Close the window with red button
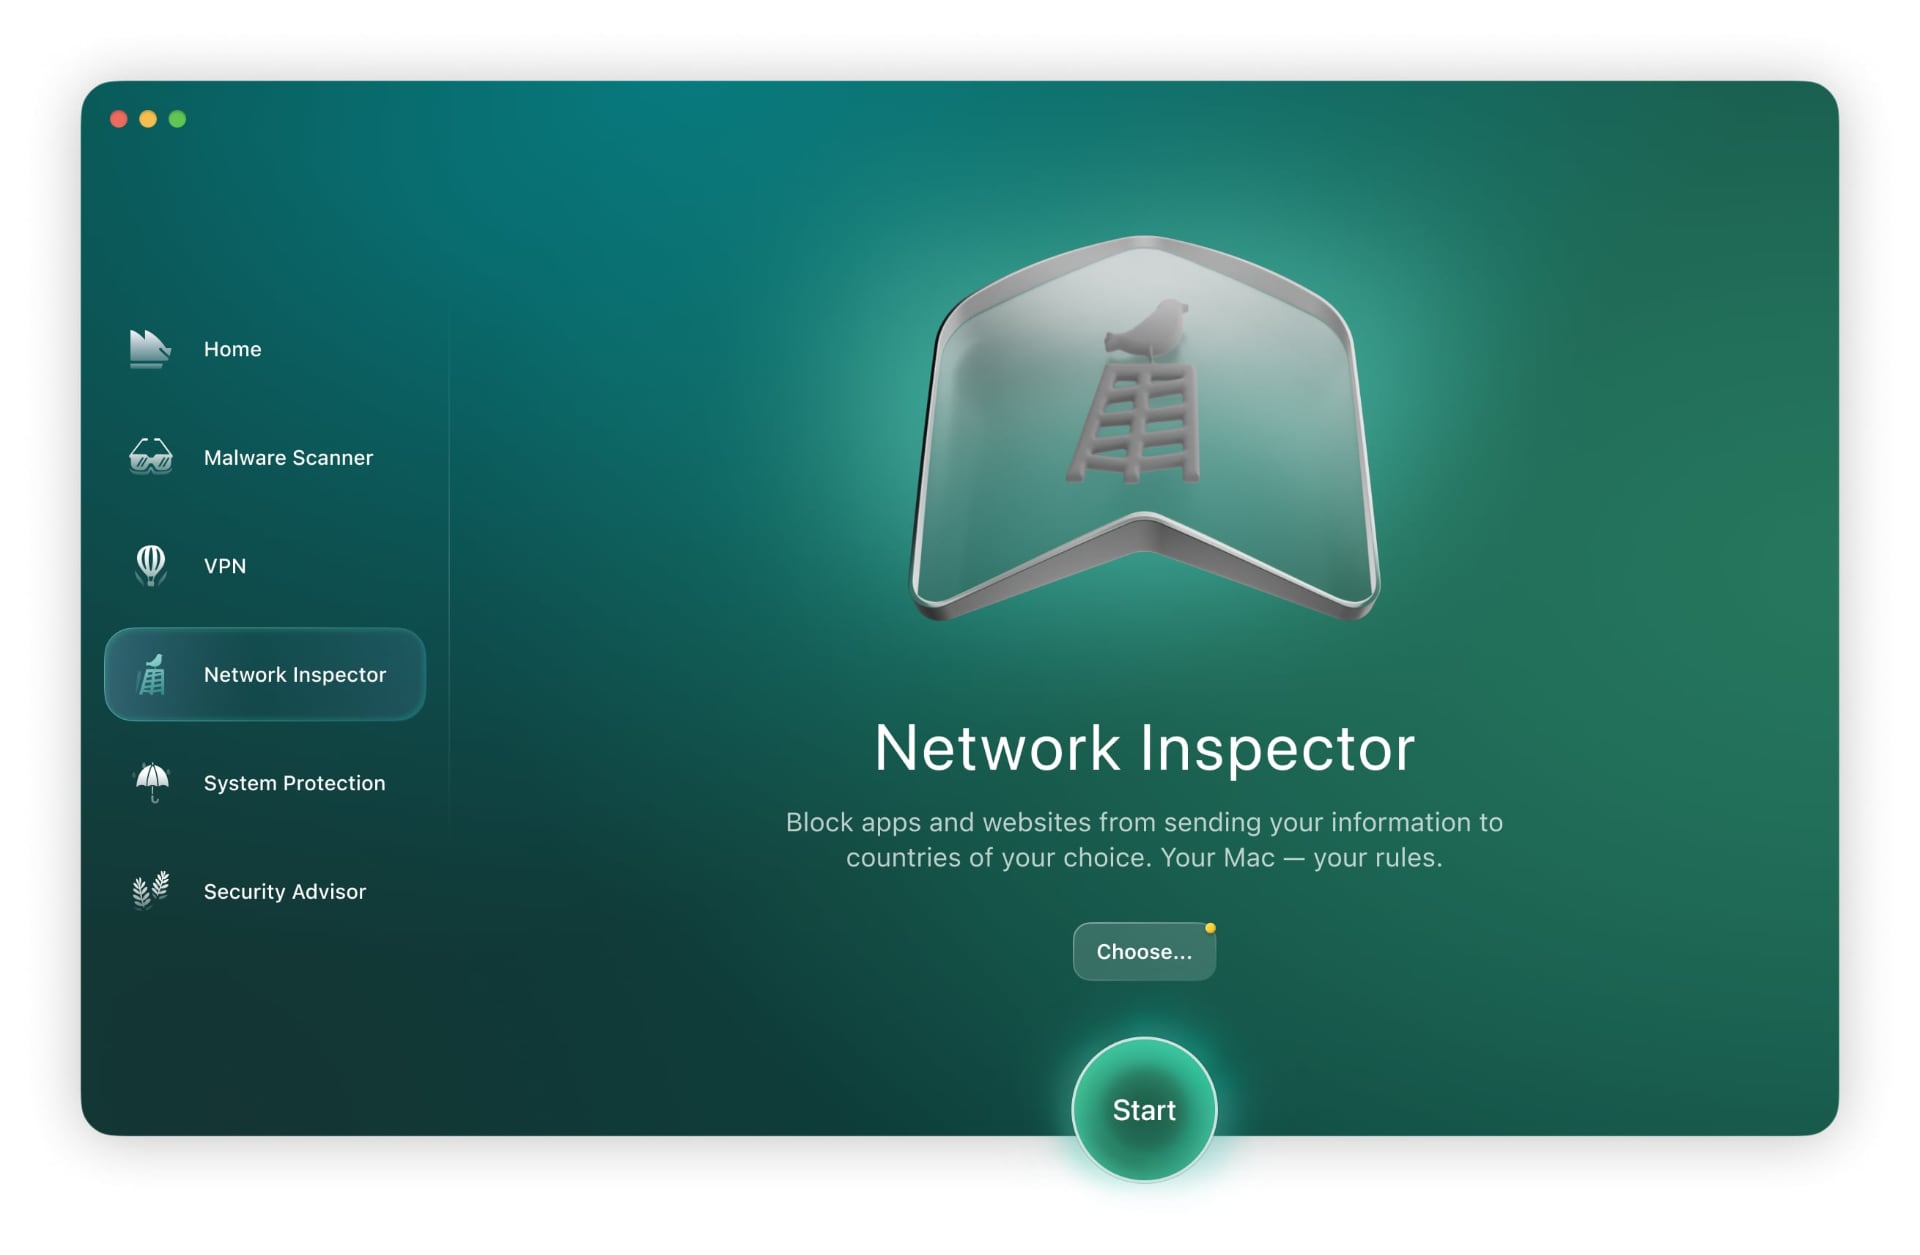The height and width of the screenshot is (1255, 1920). (118, 119)
